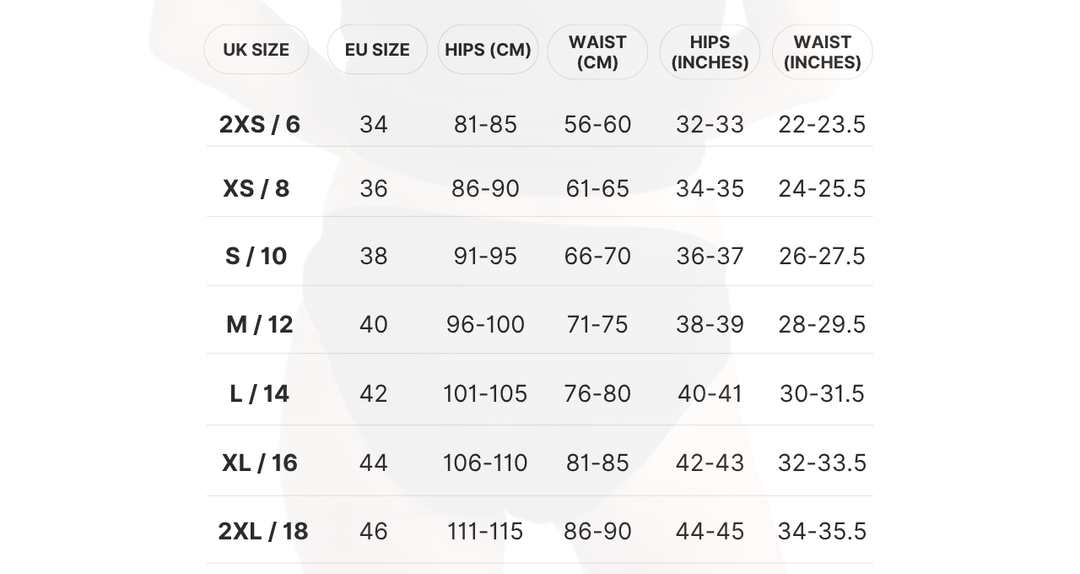The height and width of the screenshot is (574, 1080).
Task: Choose the M / 12 size label
Action: [x=260, y=325]
